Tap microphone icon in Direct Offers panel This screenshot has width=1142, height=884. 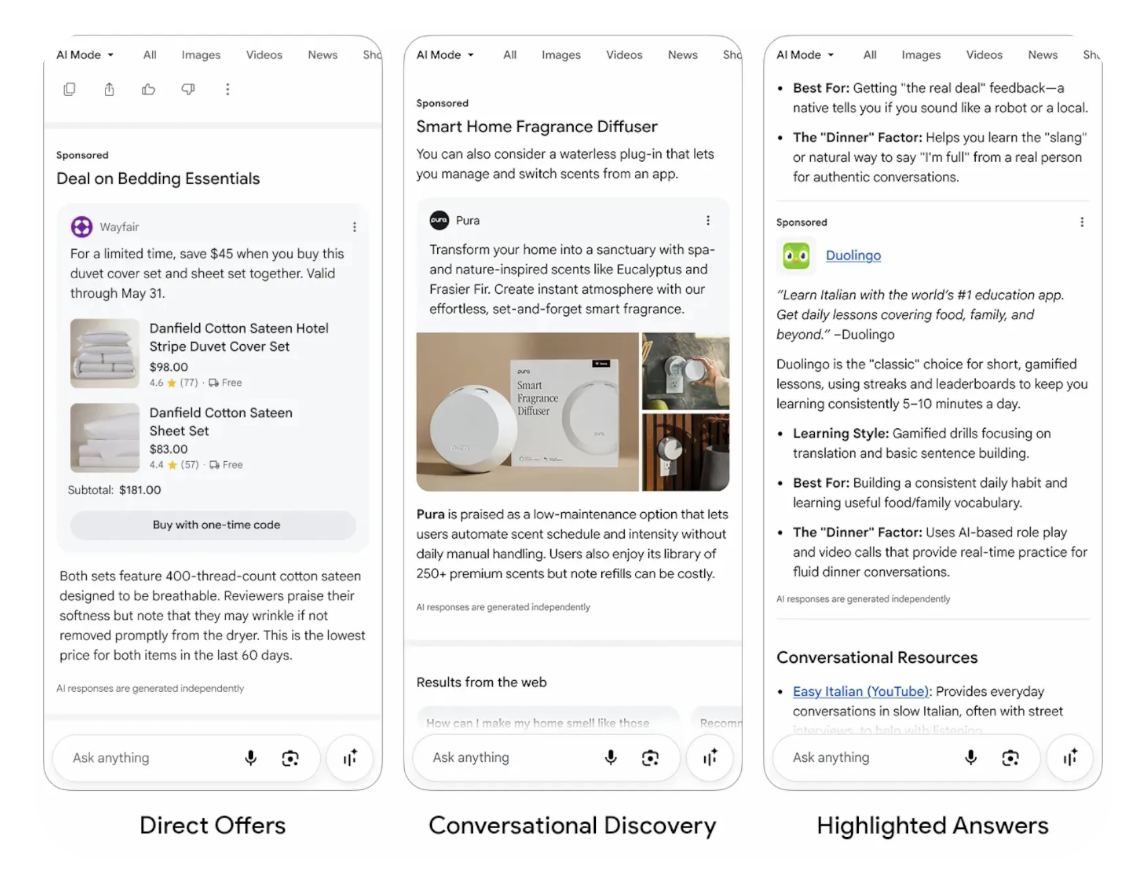pyautogui.click(x=251, y=758)
